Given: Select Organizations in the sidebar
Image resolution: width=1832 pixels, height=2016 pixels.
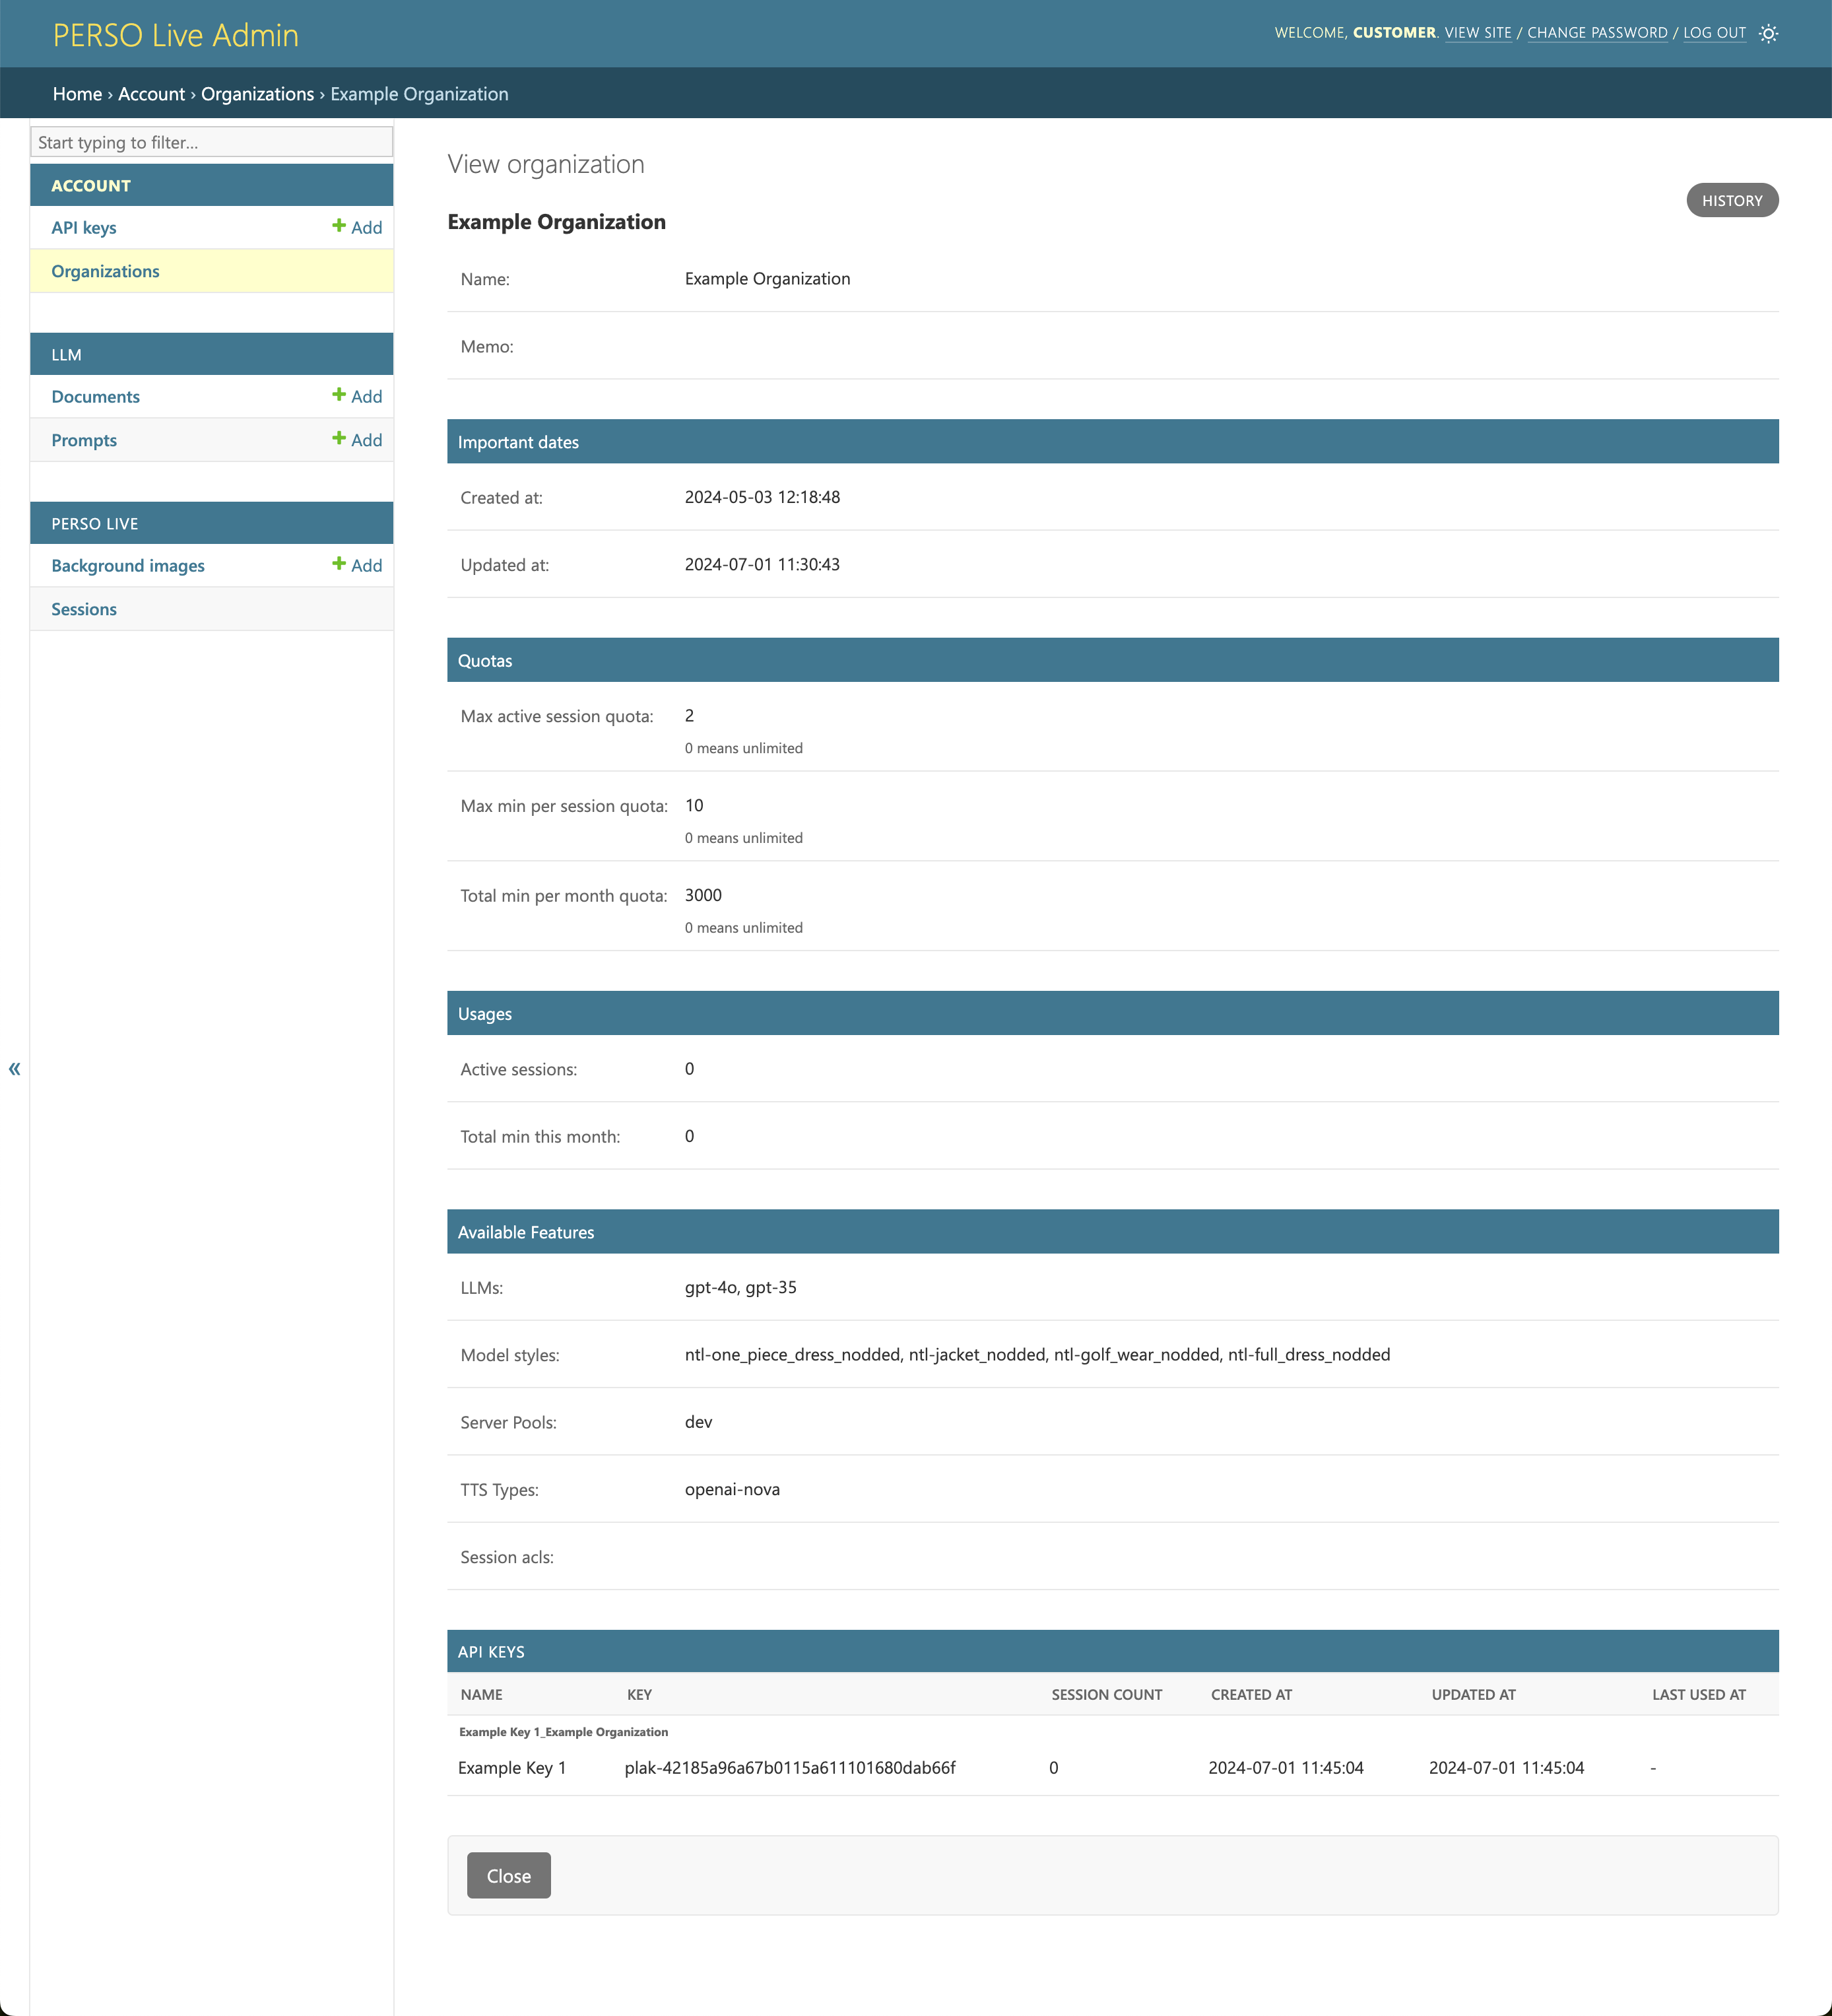Looking at the screenshot, I should click(105, 271).
